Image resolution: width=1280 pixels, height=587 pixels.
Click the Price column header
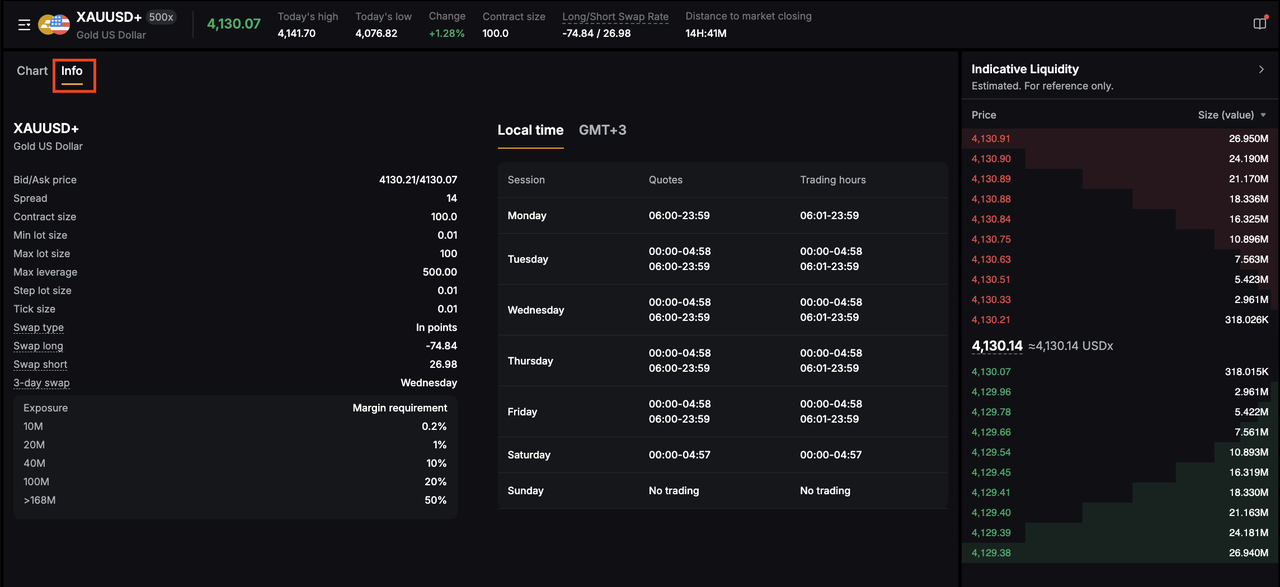pyautogui.click(x=984, y=115)
